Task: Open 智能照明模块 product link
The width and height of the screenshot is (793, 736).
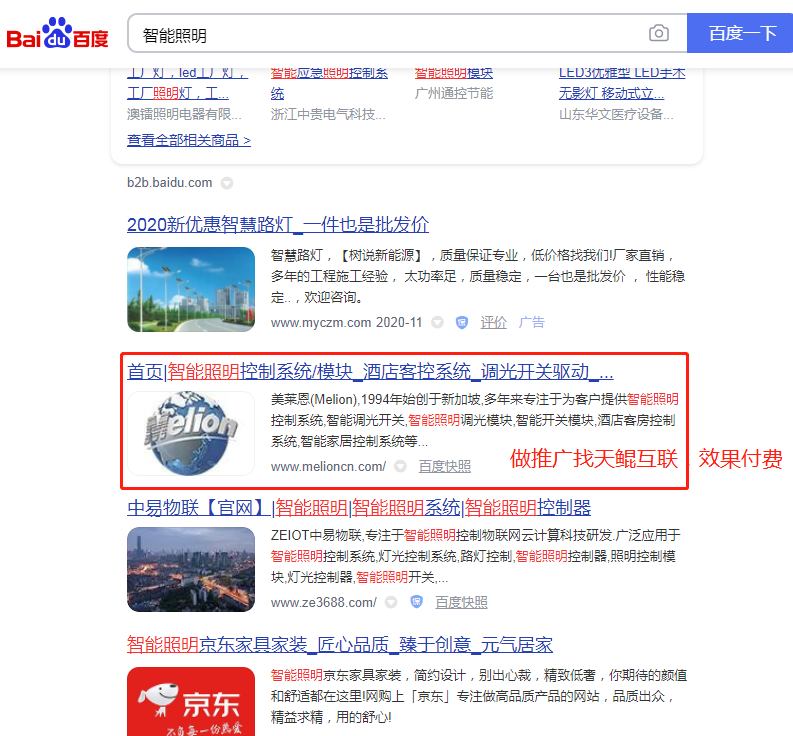Action: 454,73
